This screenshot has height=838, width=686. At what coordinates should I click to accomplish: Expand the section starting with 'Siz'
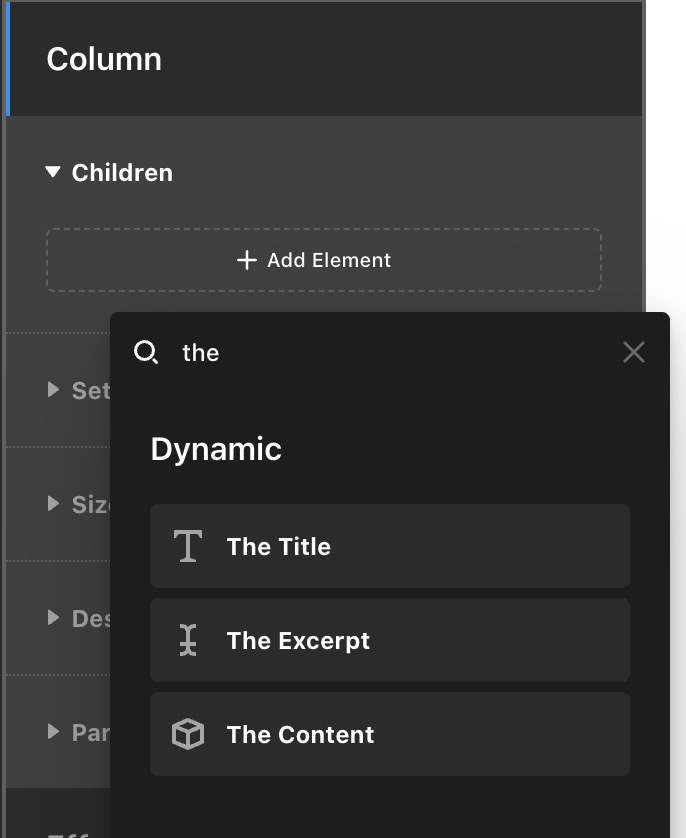click(54, 504)
